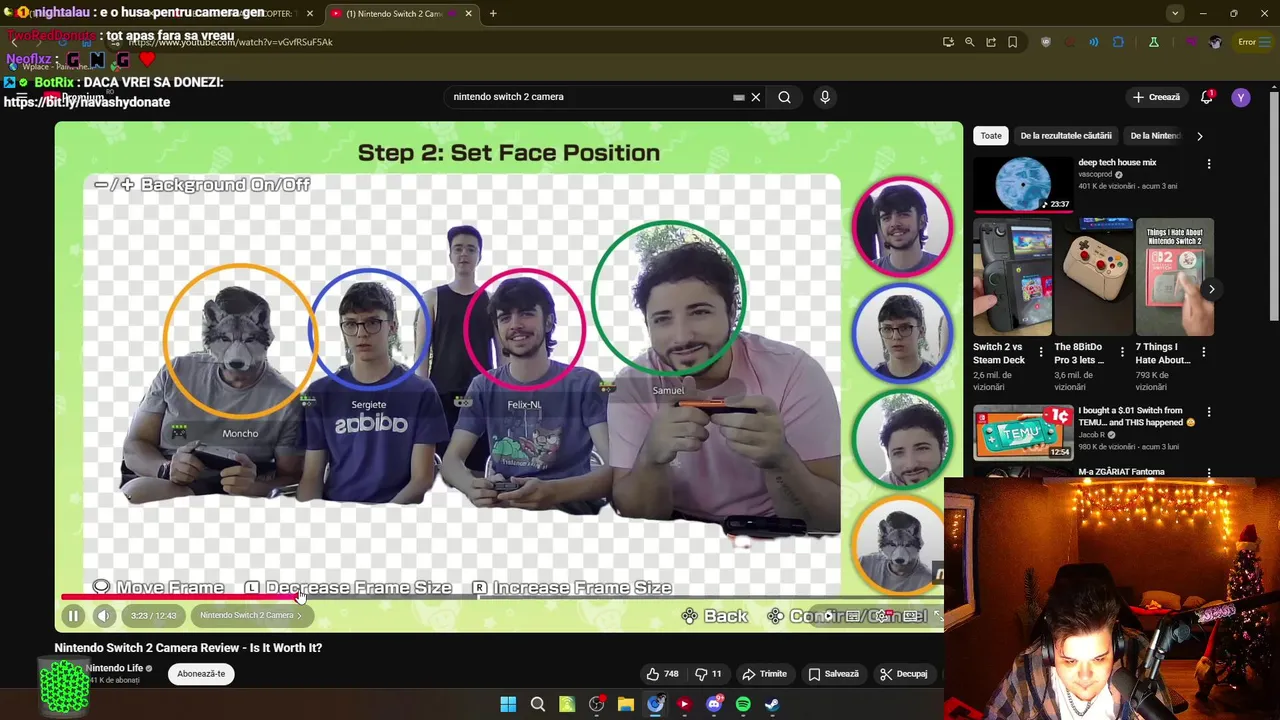This screenshot has width=1280, height=720.
Task: Select the Toate filter chip
Action: click(991, 135)
